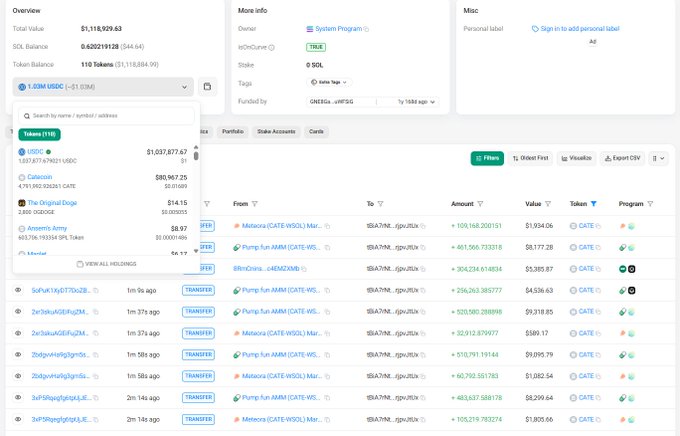The height and width of the screenshot is (436, 680).
Task: Copy destination address in the +109,168.200151 row
Action: 423,226
